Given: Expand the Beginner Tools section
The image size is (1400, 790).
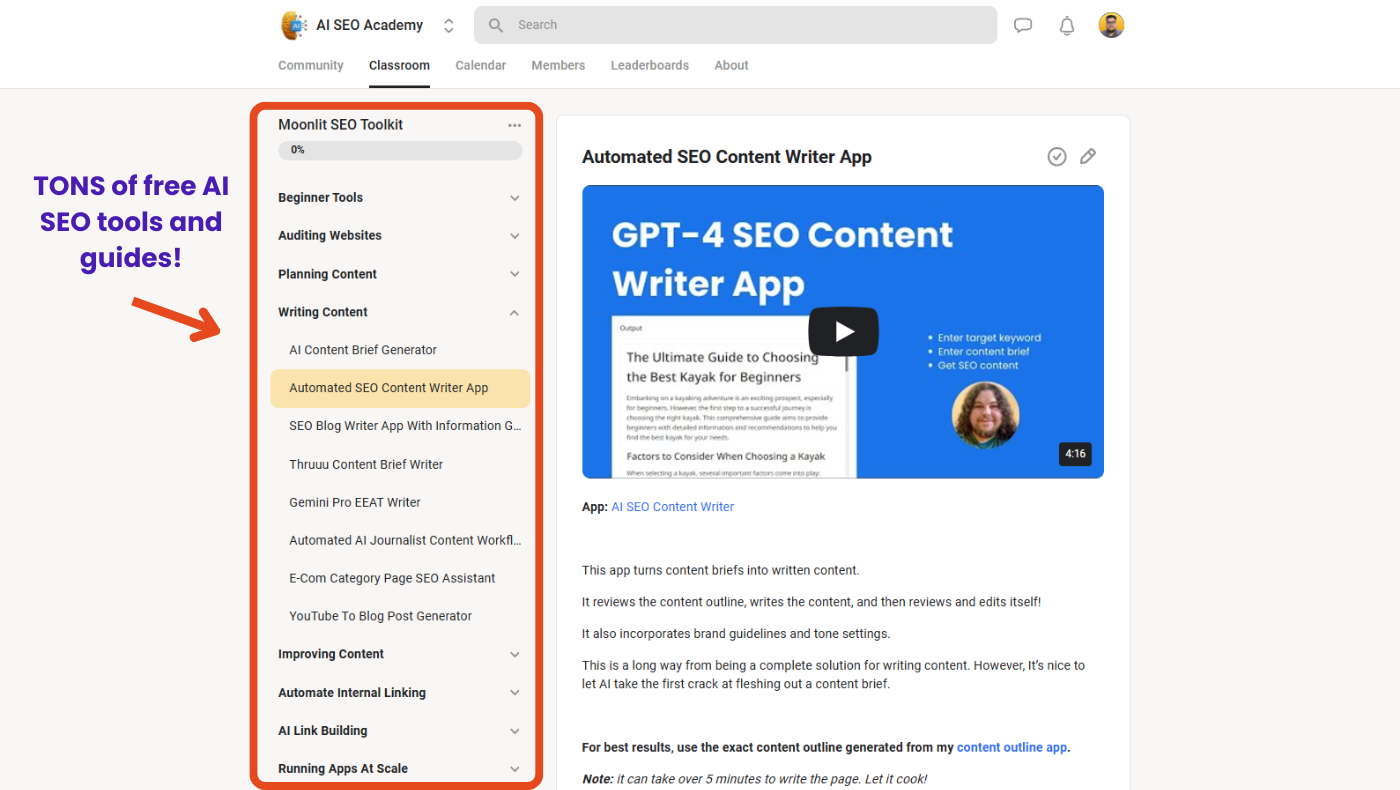Looking at the screenshot, I should (514, 198).
